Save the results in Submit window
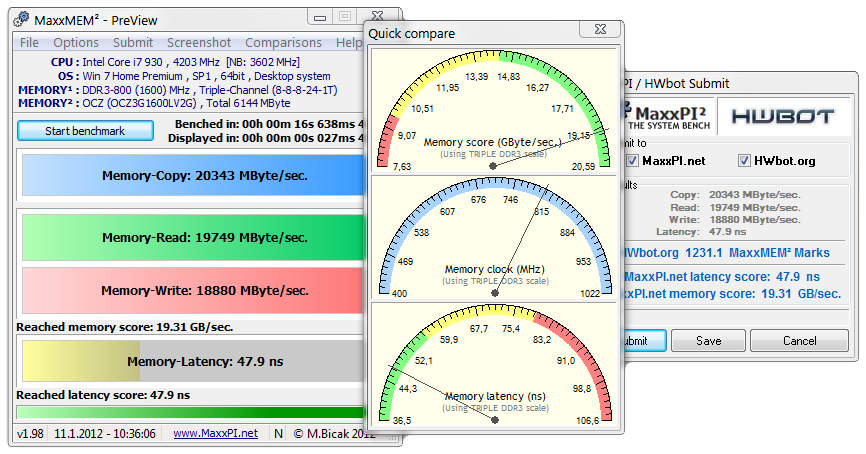 pos(709,341)
